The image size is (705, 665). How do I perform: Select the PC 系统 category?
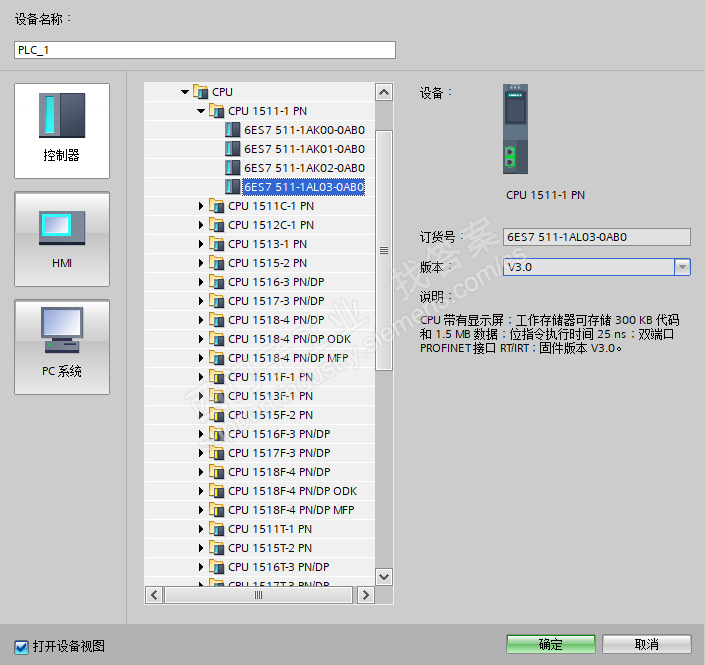[62, 347]
